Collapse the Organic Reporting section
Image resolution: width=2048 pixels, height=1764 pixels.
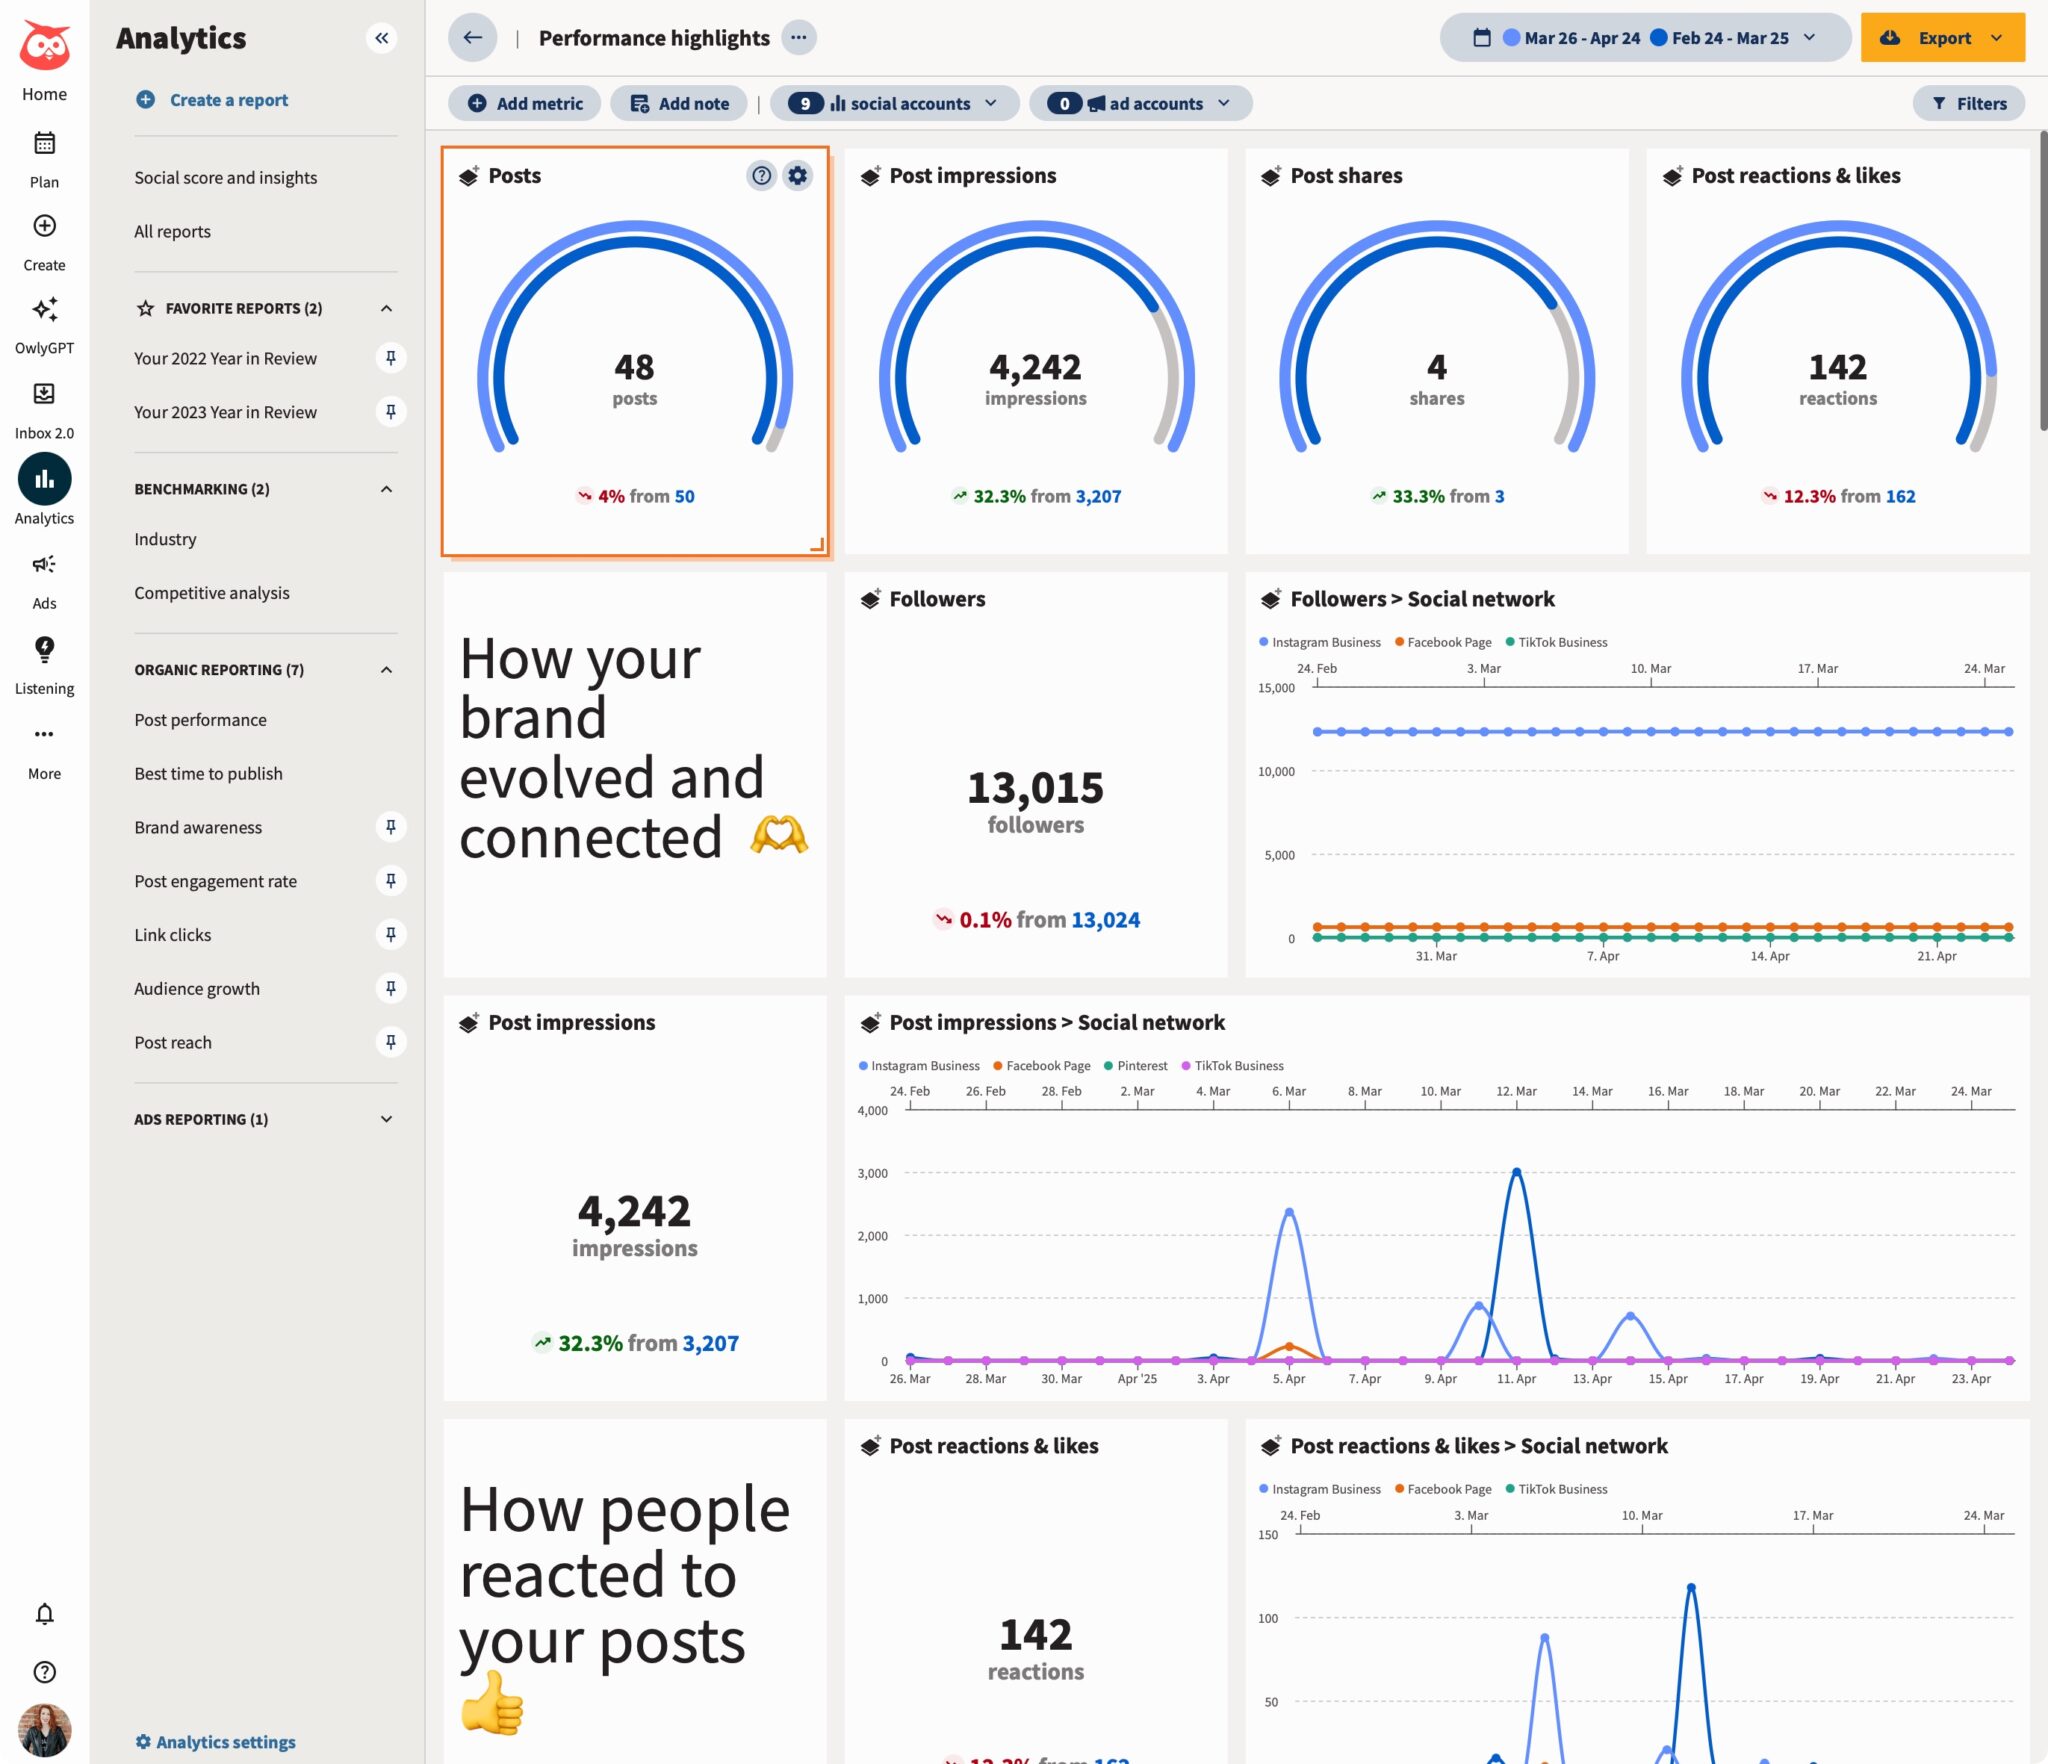(x=387, y=669)
